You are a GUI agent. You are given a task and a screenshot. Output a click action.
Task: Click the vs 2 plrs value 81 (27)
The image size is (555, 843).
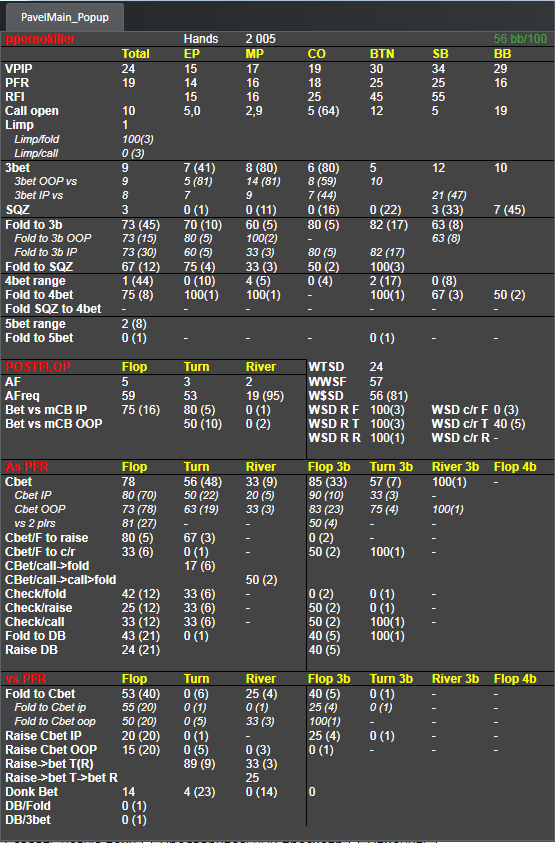[x=139, y=523]
